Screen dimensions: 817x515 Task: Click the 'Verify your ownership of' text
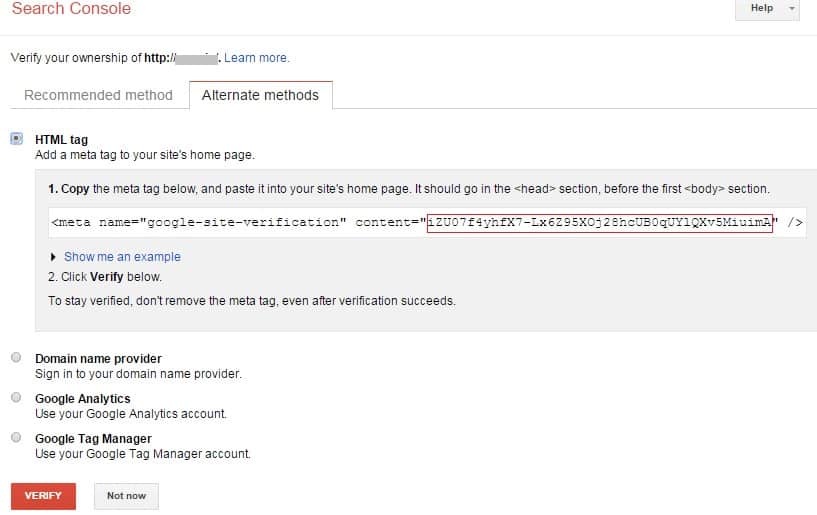76,58
